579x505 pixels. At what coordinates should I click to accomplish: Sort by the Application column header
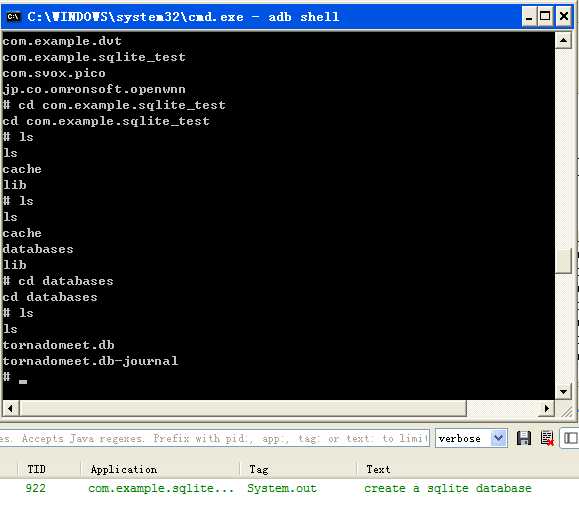click(x=124, y=469)
